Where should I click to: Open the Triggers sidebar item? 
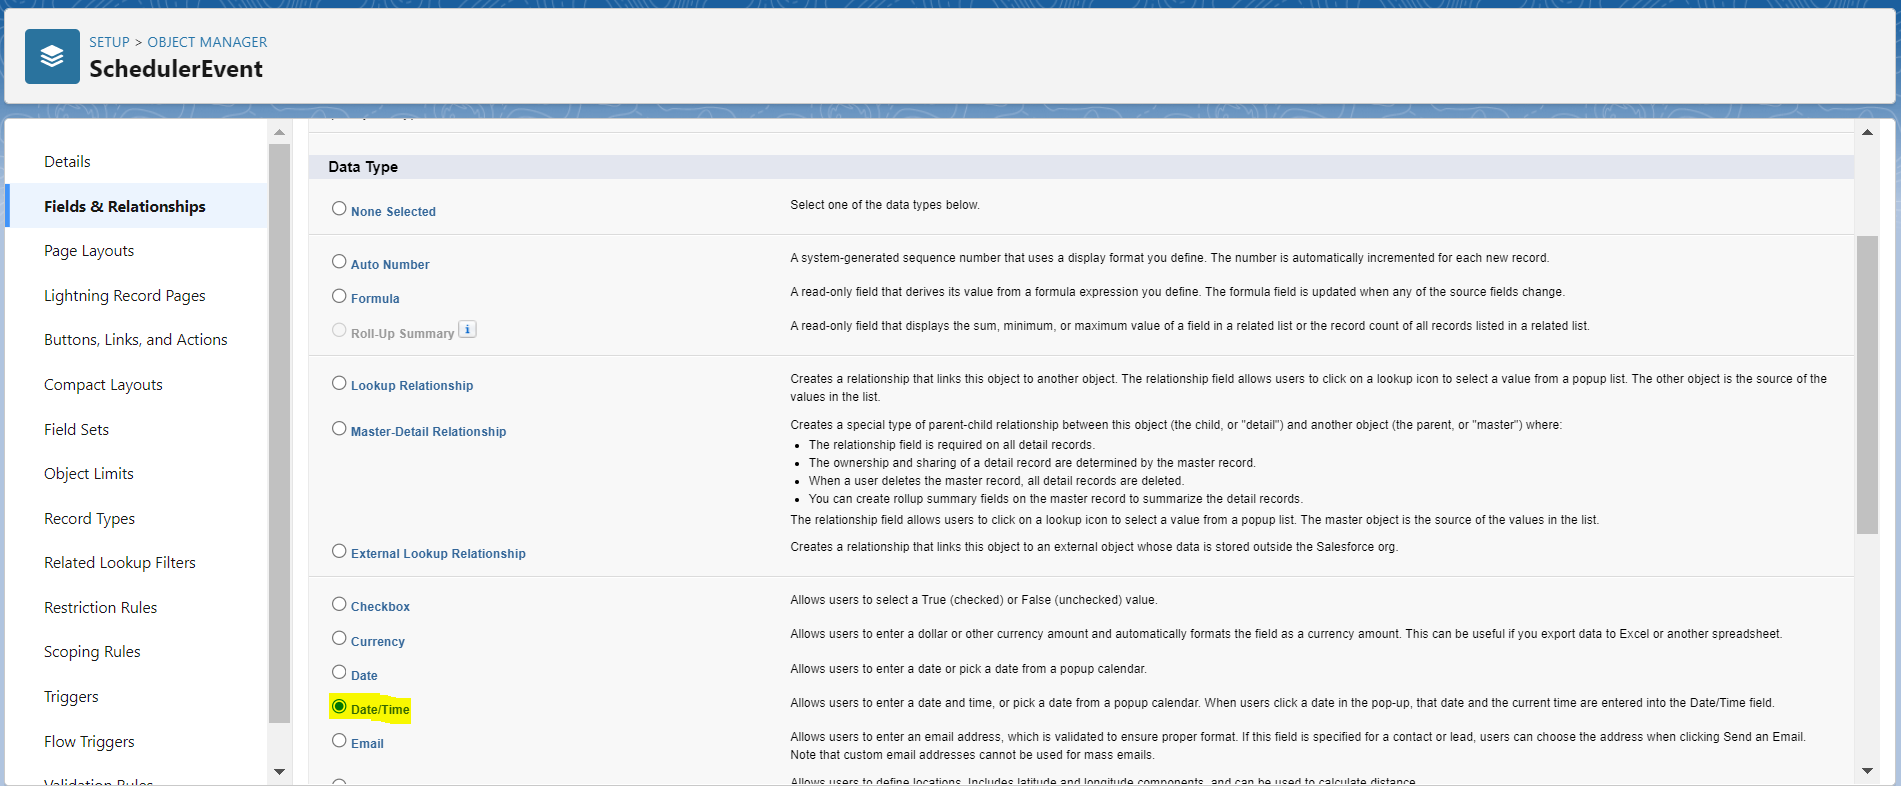(x=71, y=697)
